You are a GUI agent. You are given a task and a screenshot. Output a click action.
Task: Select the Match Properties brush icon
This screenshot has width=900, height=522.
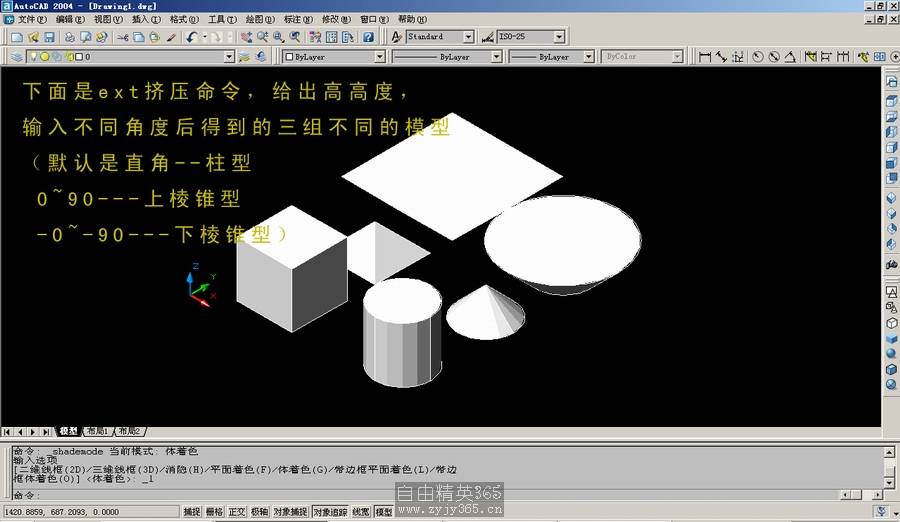click(171, 37)
